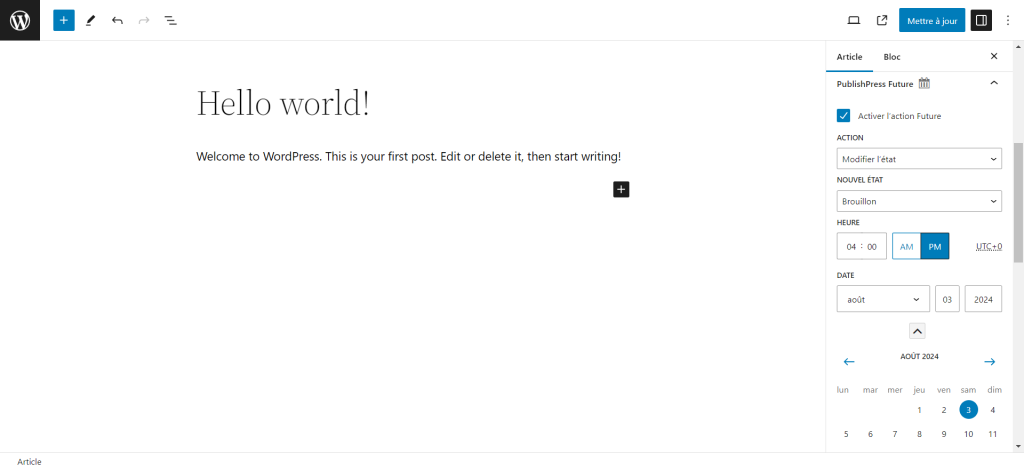
Task: Open the Nouvel état dropdown Brouillon
Action: pyautogui.click(x=919, y=201)
